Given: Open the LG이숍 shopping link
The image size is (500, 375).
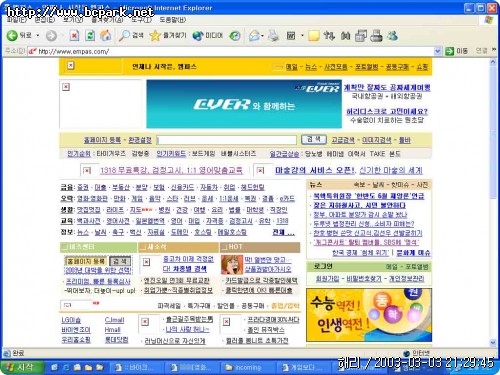Looking at the screenshot, I should coord(71,320).
